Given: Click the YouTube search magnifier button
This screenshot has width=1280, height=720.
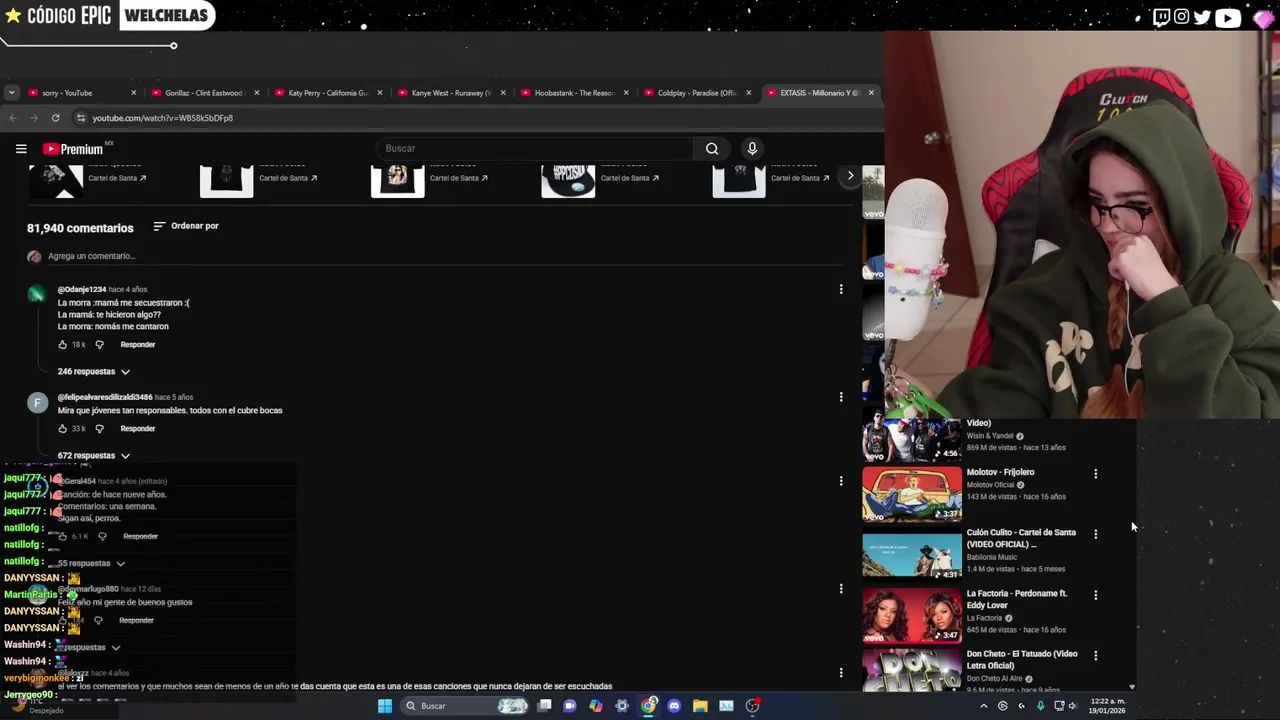Looking at the screenshot, I should (712, 149).
